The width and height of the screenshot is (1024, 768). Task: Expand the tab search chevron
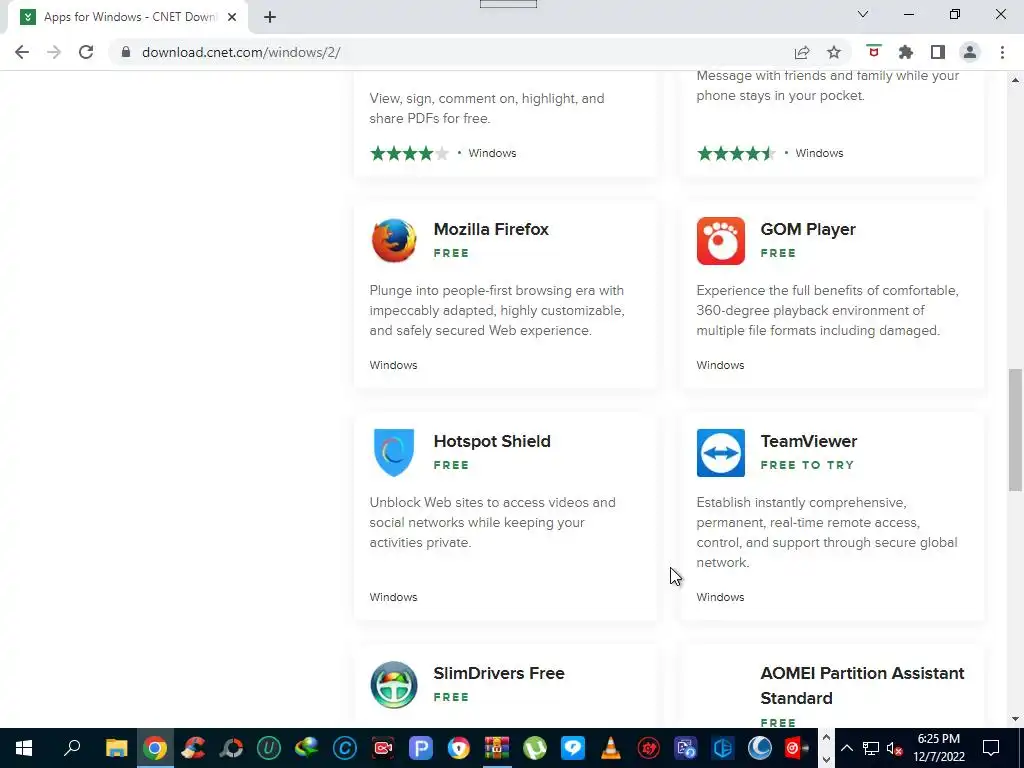coord(863,14)
